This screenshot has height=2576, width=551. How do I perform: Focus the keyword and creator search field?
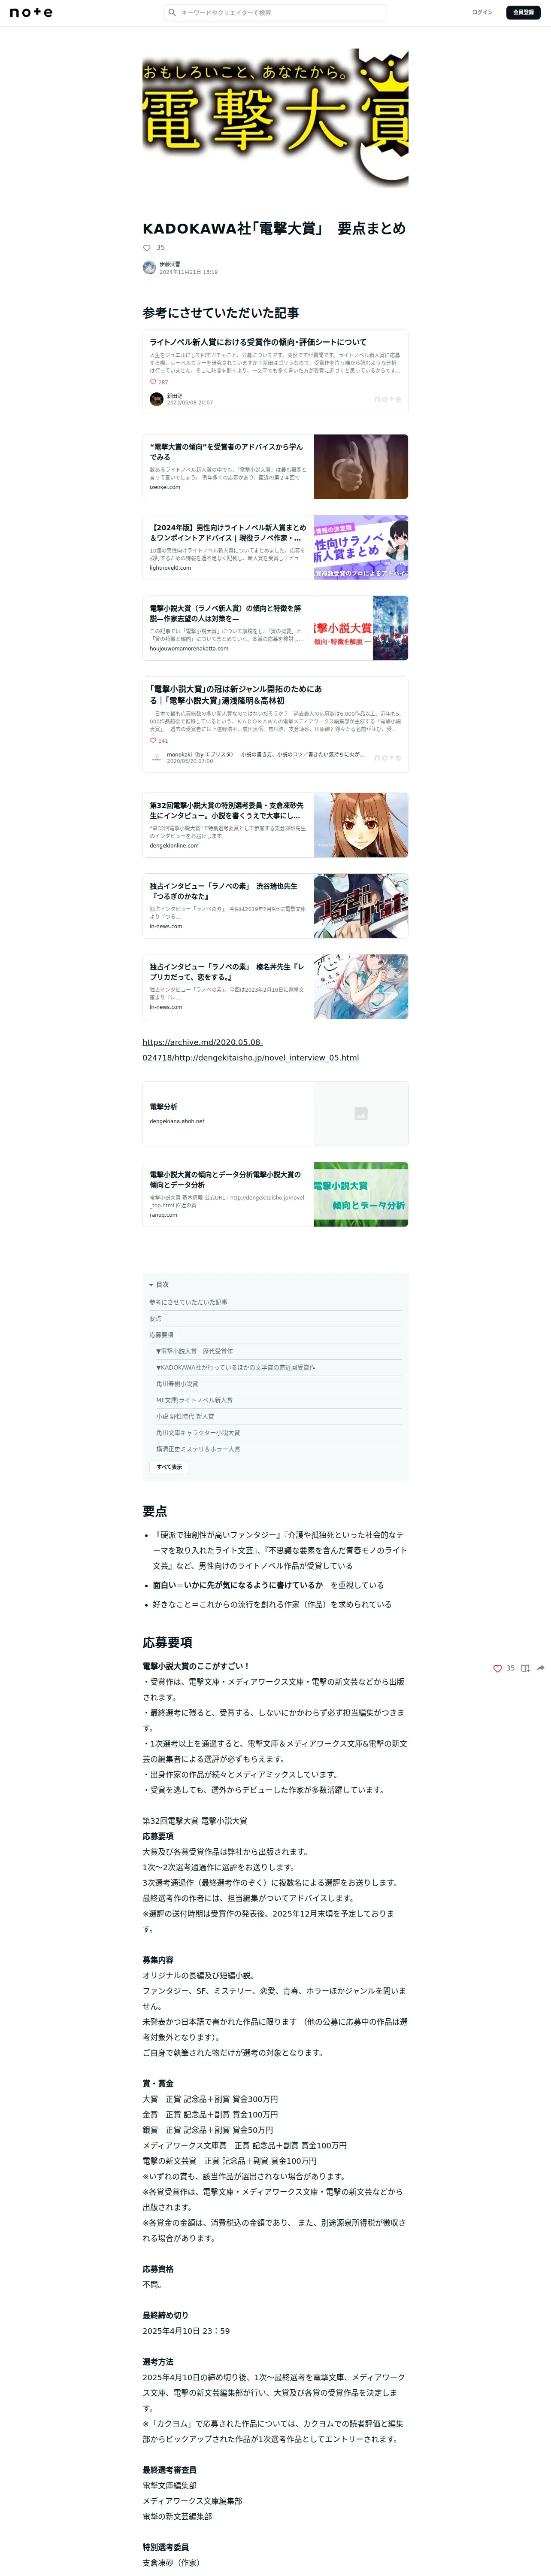[275, 13]
